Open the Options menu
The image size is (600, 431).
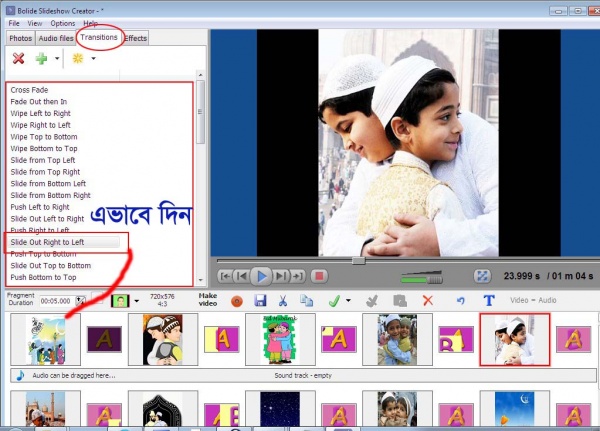coord(63,23)
